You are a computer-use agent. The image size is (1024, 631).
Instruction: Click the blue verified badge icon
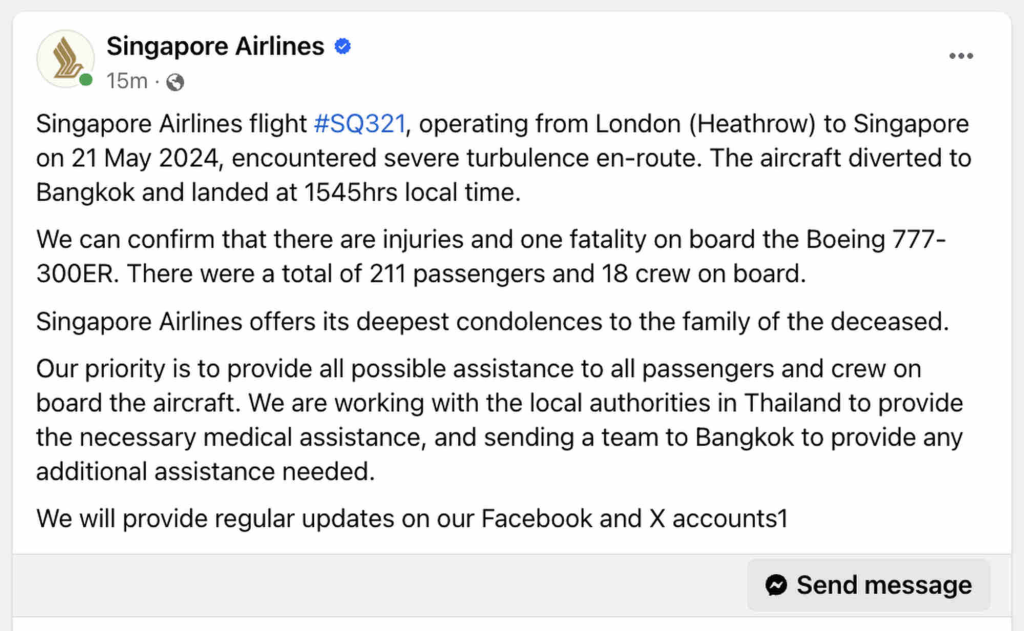342,46
